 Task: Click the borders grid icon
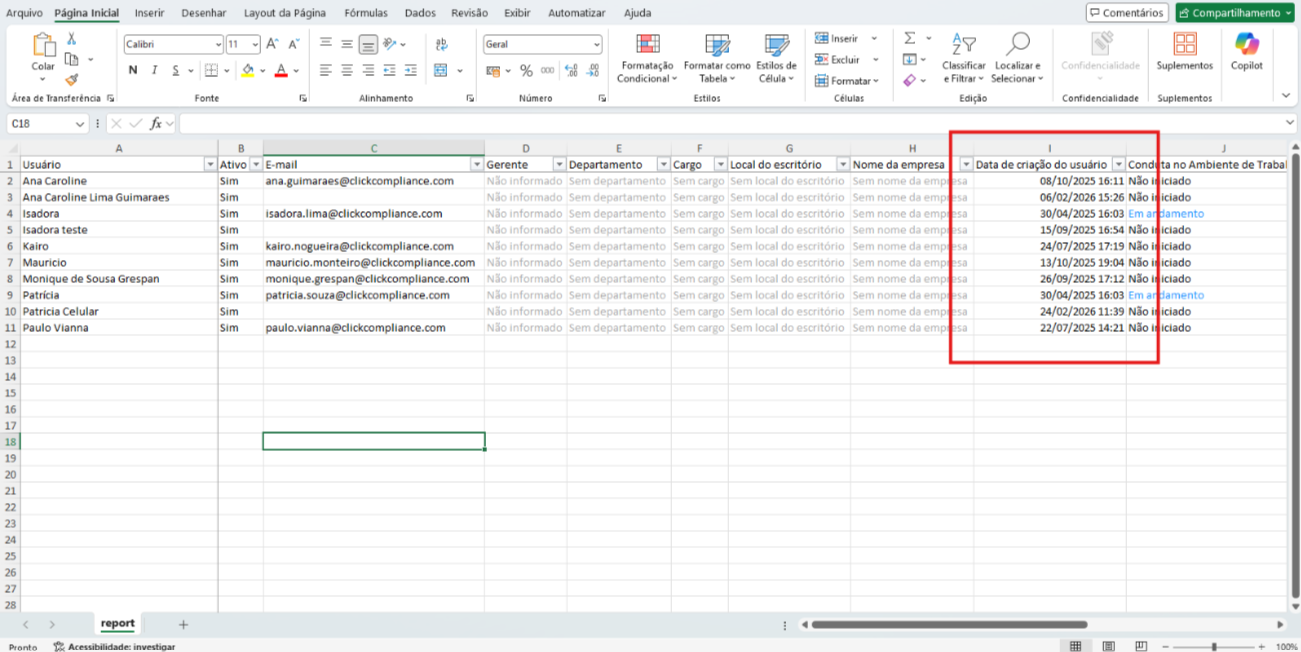(211, 71)
